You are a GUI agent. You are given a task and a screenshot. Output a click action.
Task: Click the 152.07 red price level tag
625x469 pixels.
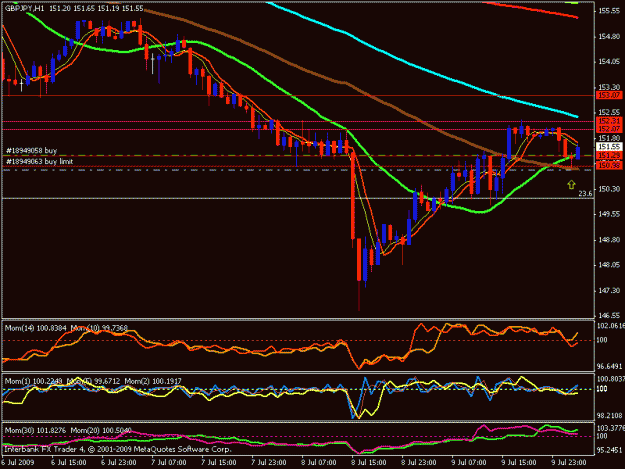[x=609, y=129]
